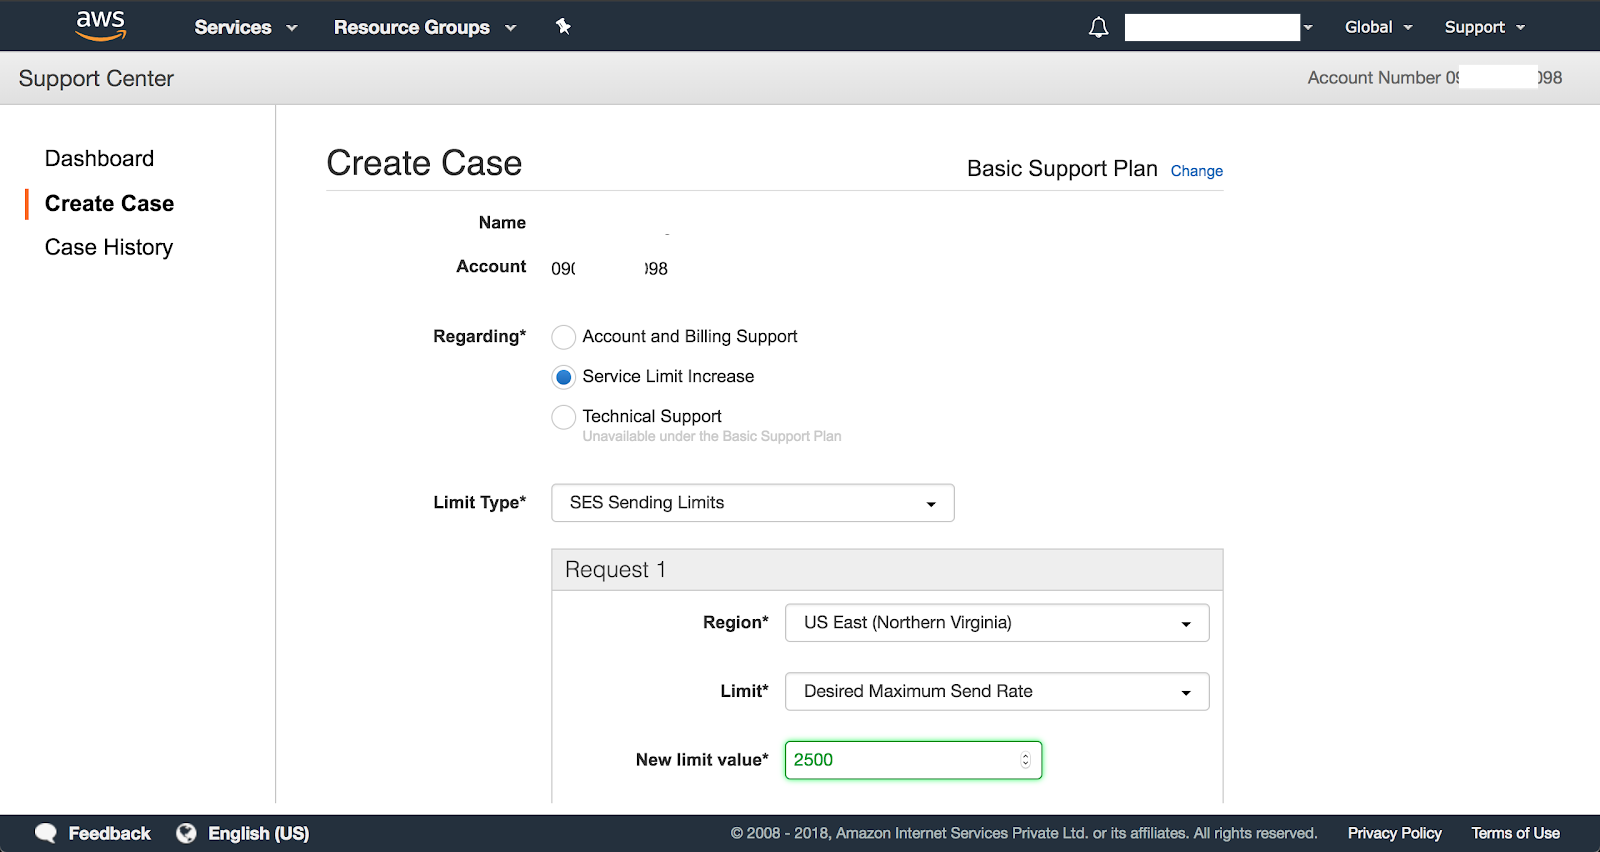Open the Limit dropdown menu

(x=996, y=692)
